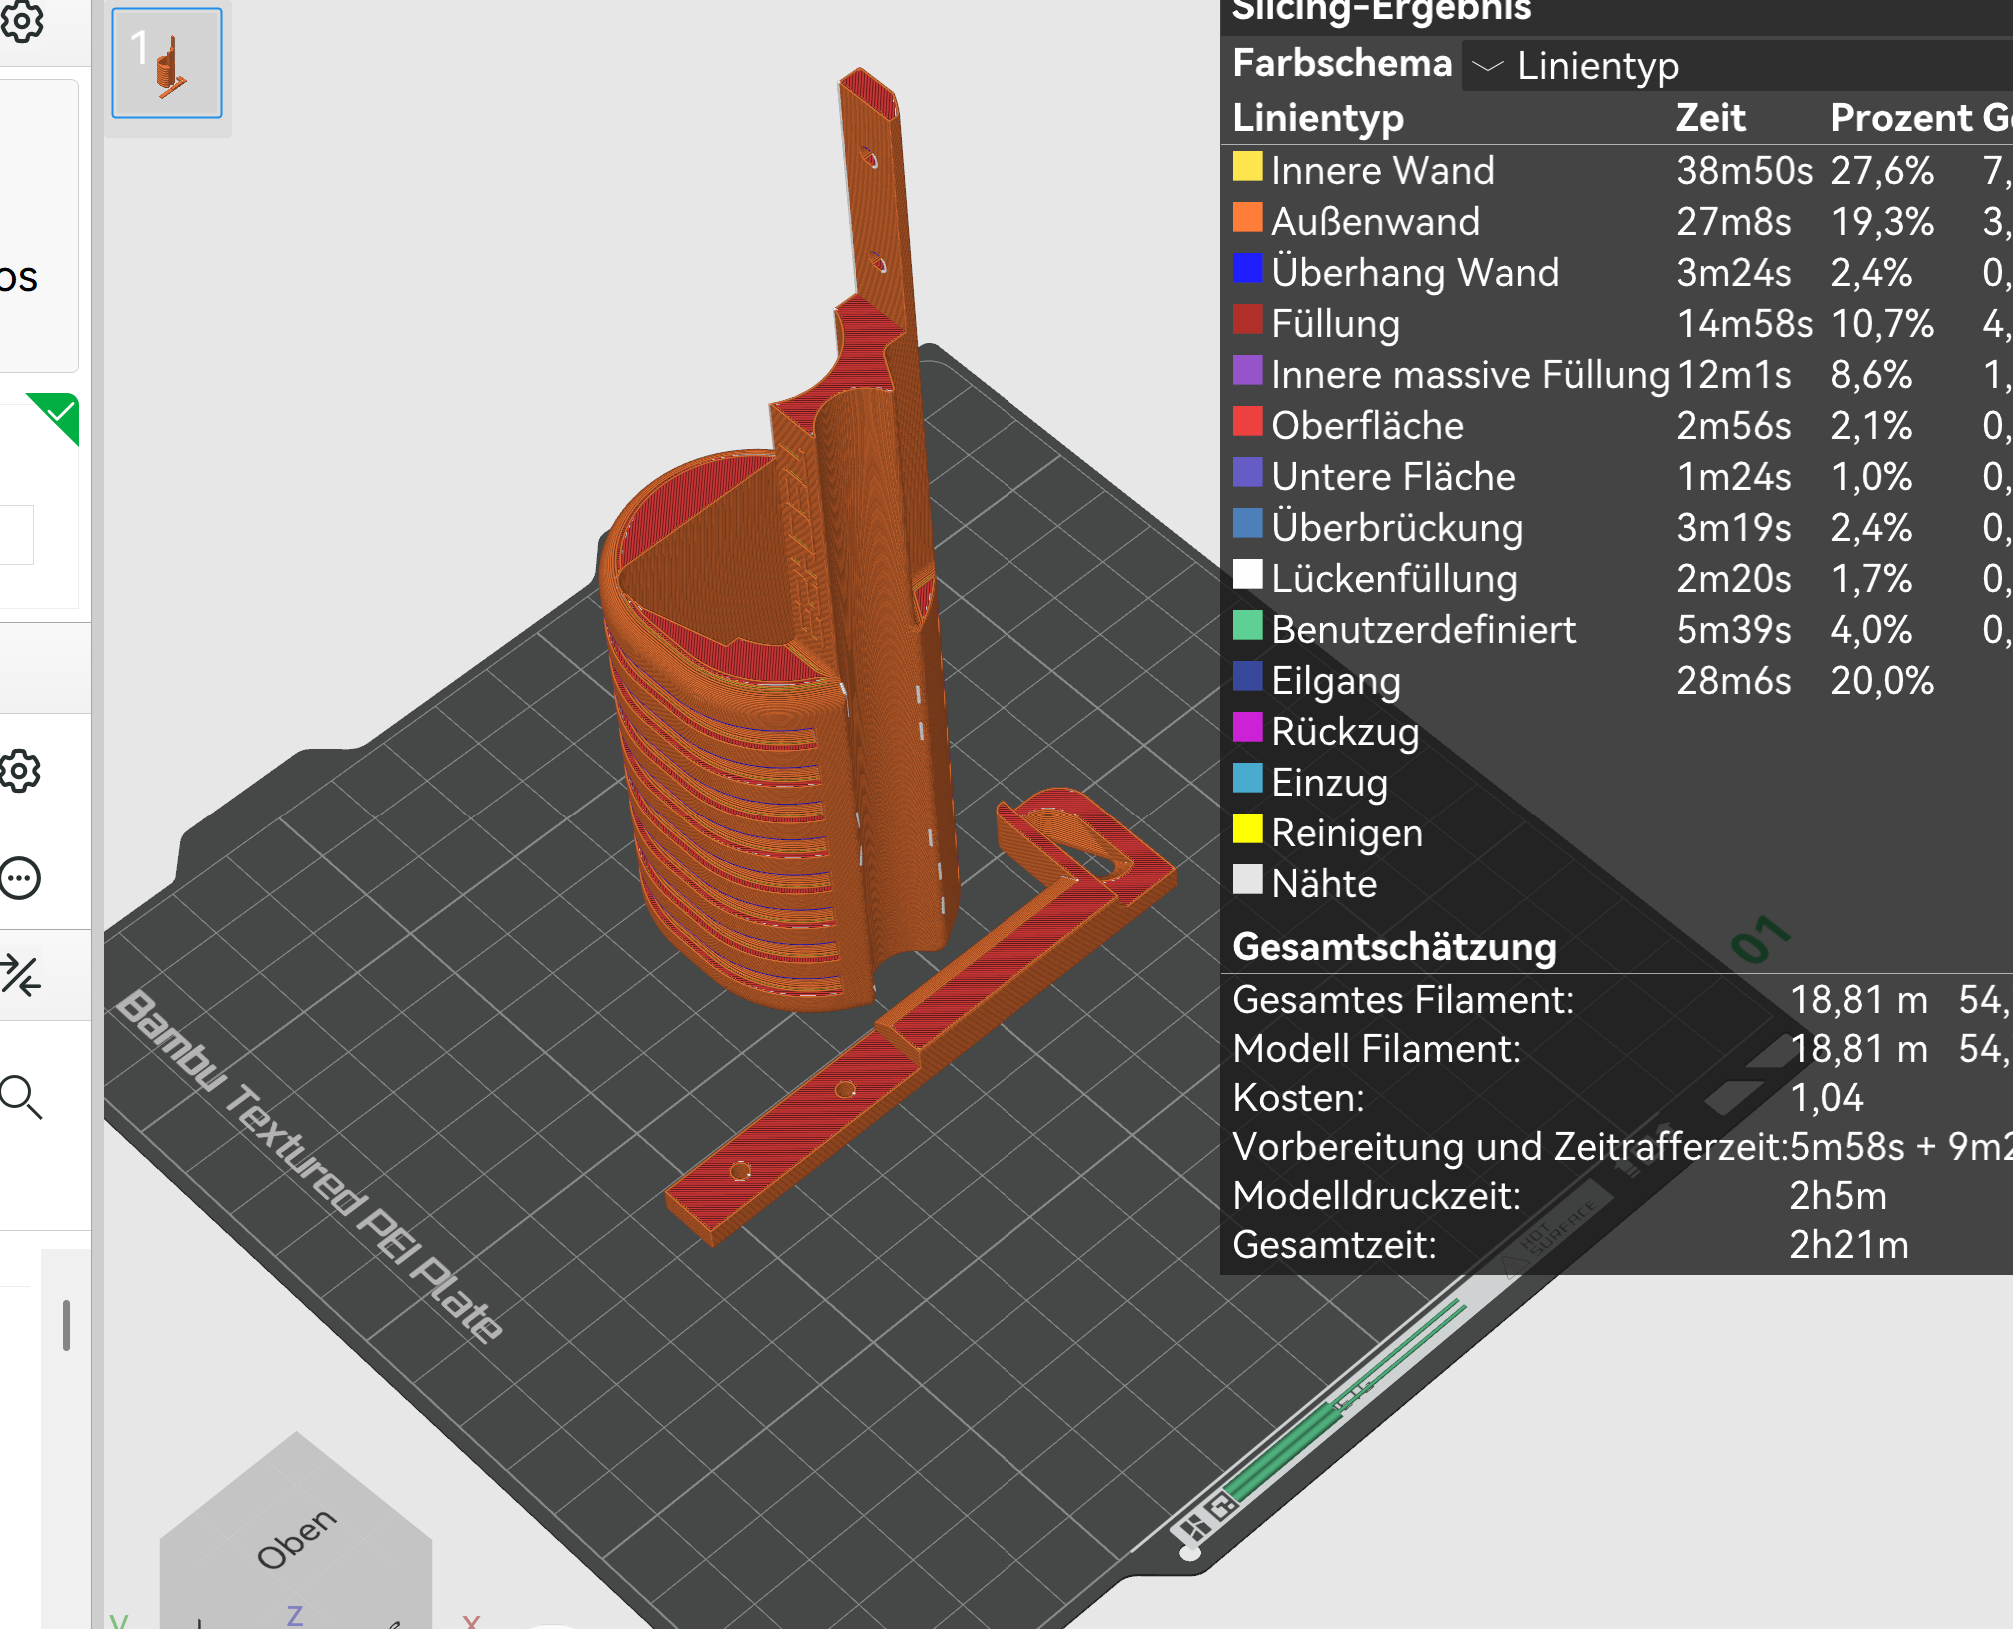This screenshot has height=1629, width=2013.
Task: Click the Gesamtzeit value 2h21m
Action: click(1849, 1245)
